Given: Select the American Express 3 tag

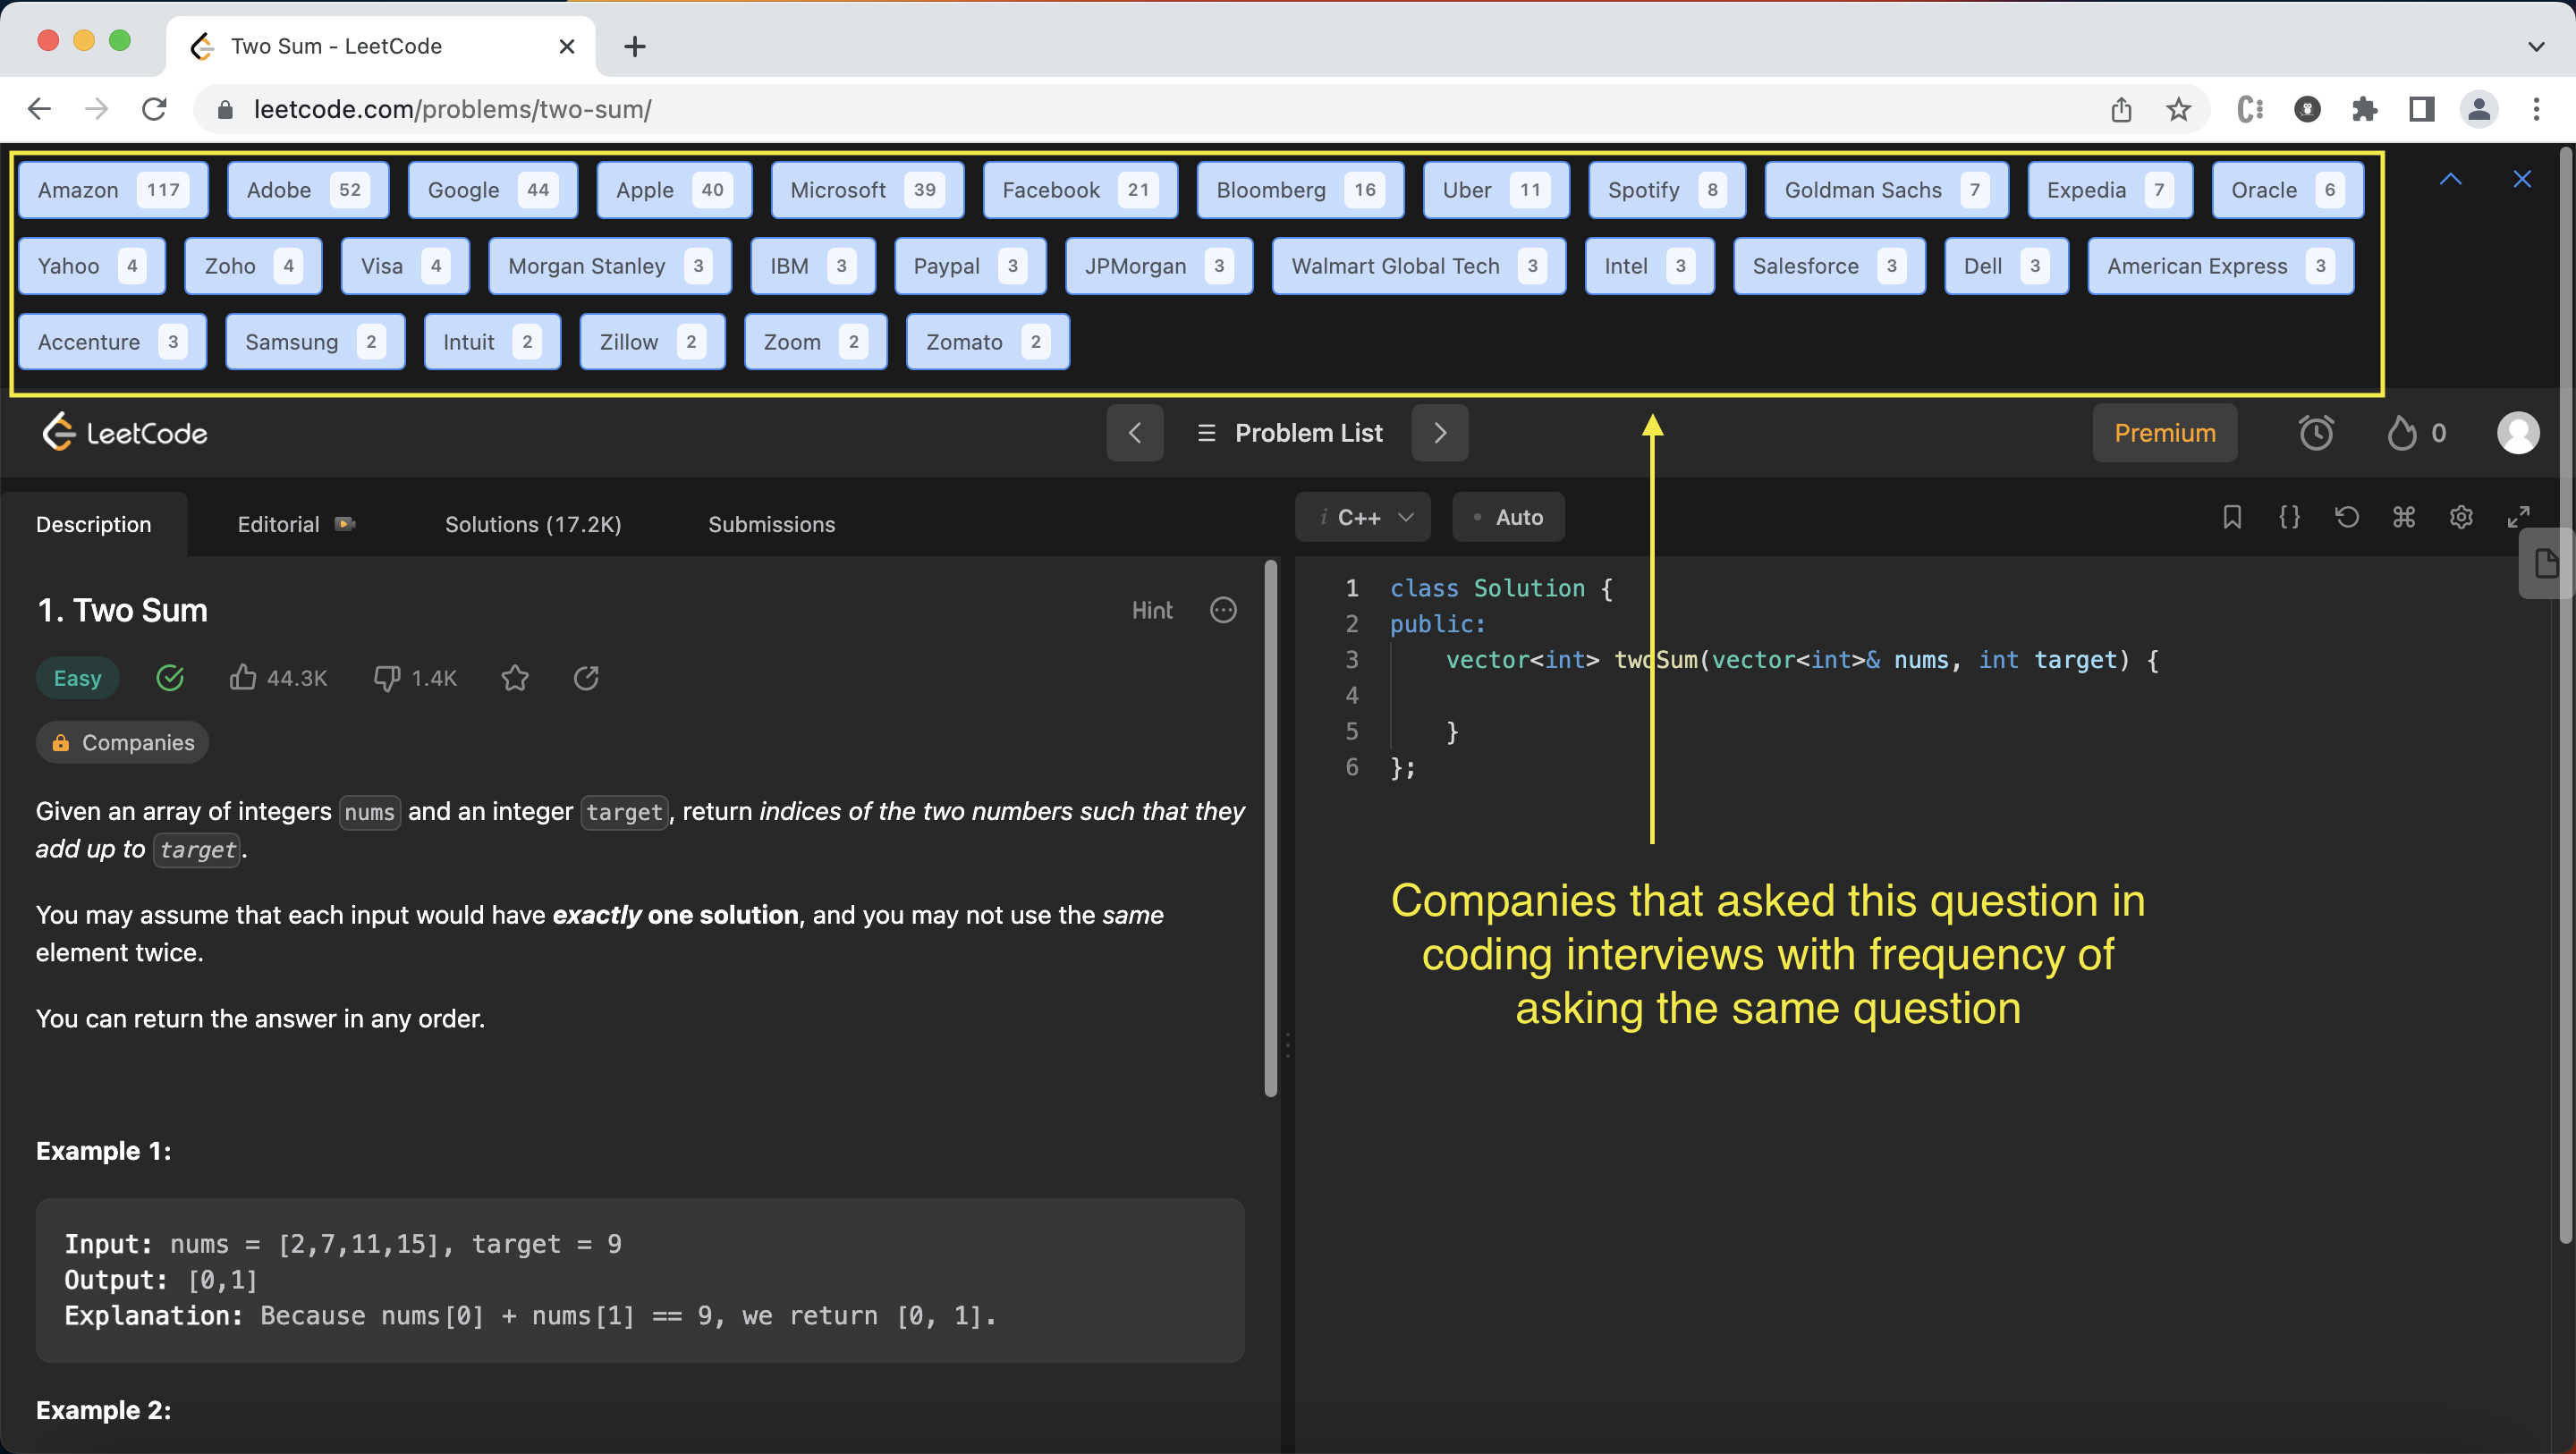Looking at the screenshot, I should [x=2220, y=266].
